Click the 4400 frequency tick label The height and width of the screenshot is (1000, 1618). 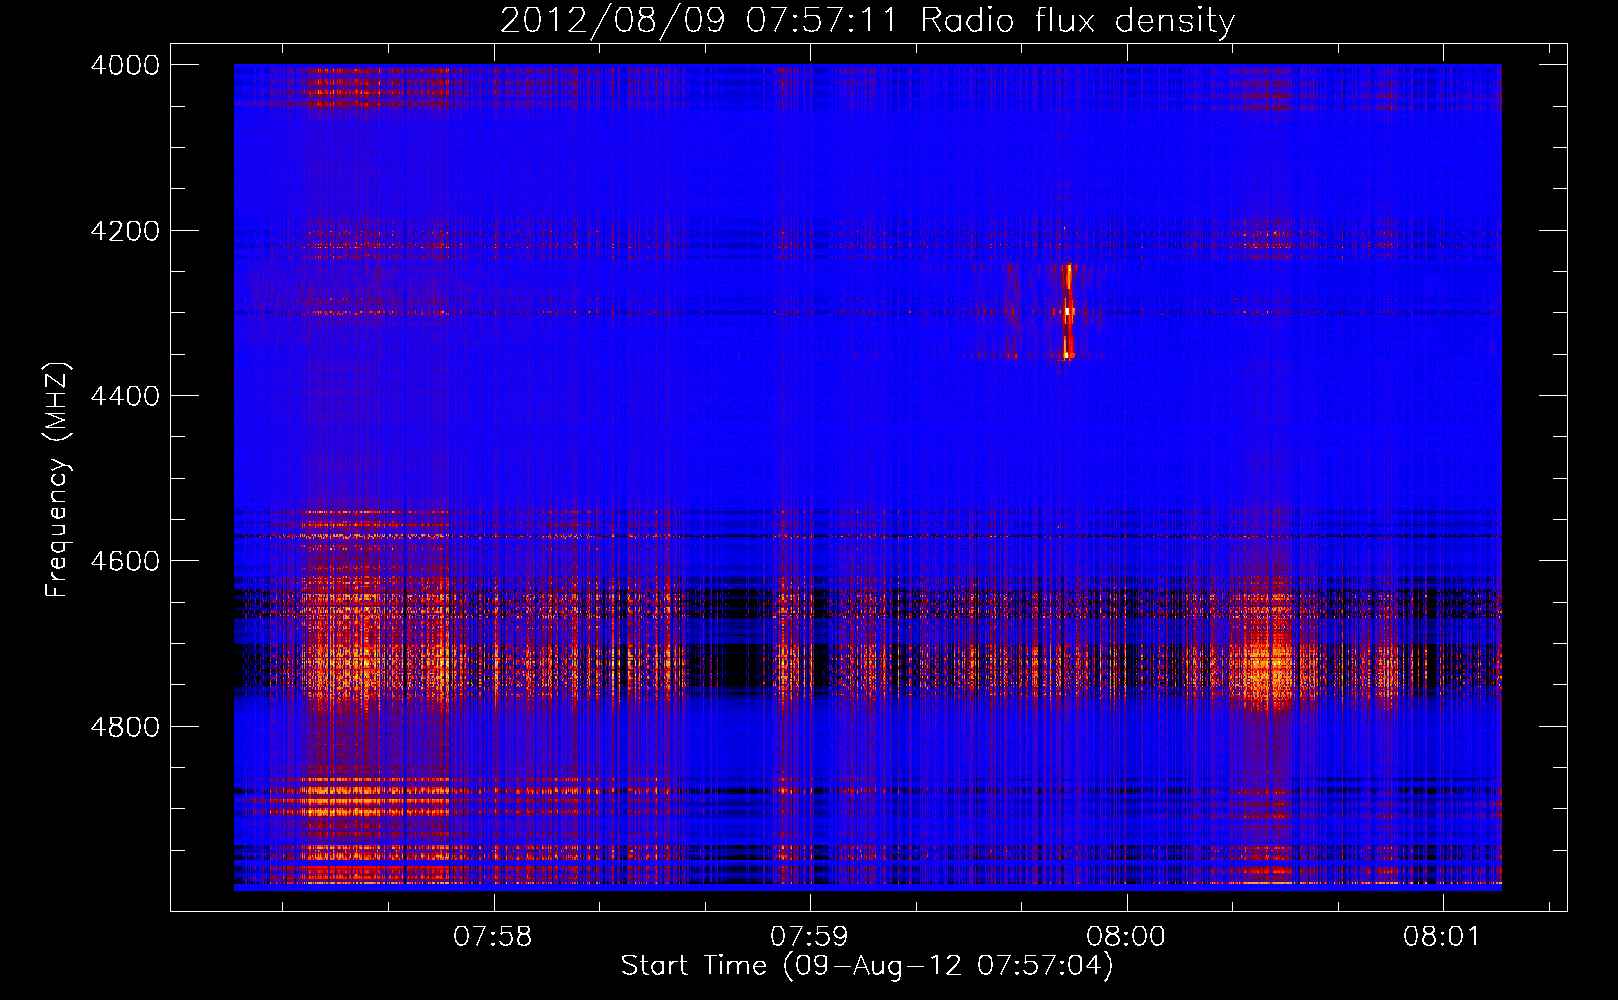pyautogui.click(x=125, y=396)
